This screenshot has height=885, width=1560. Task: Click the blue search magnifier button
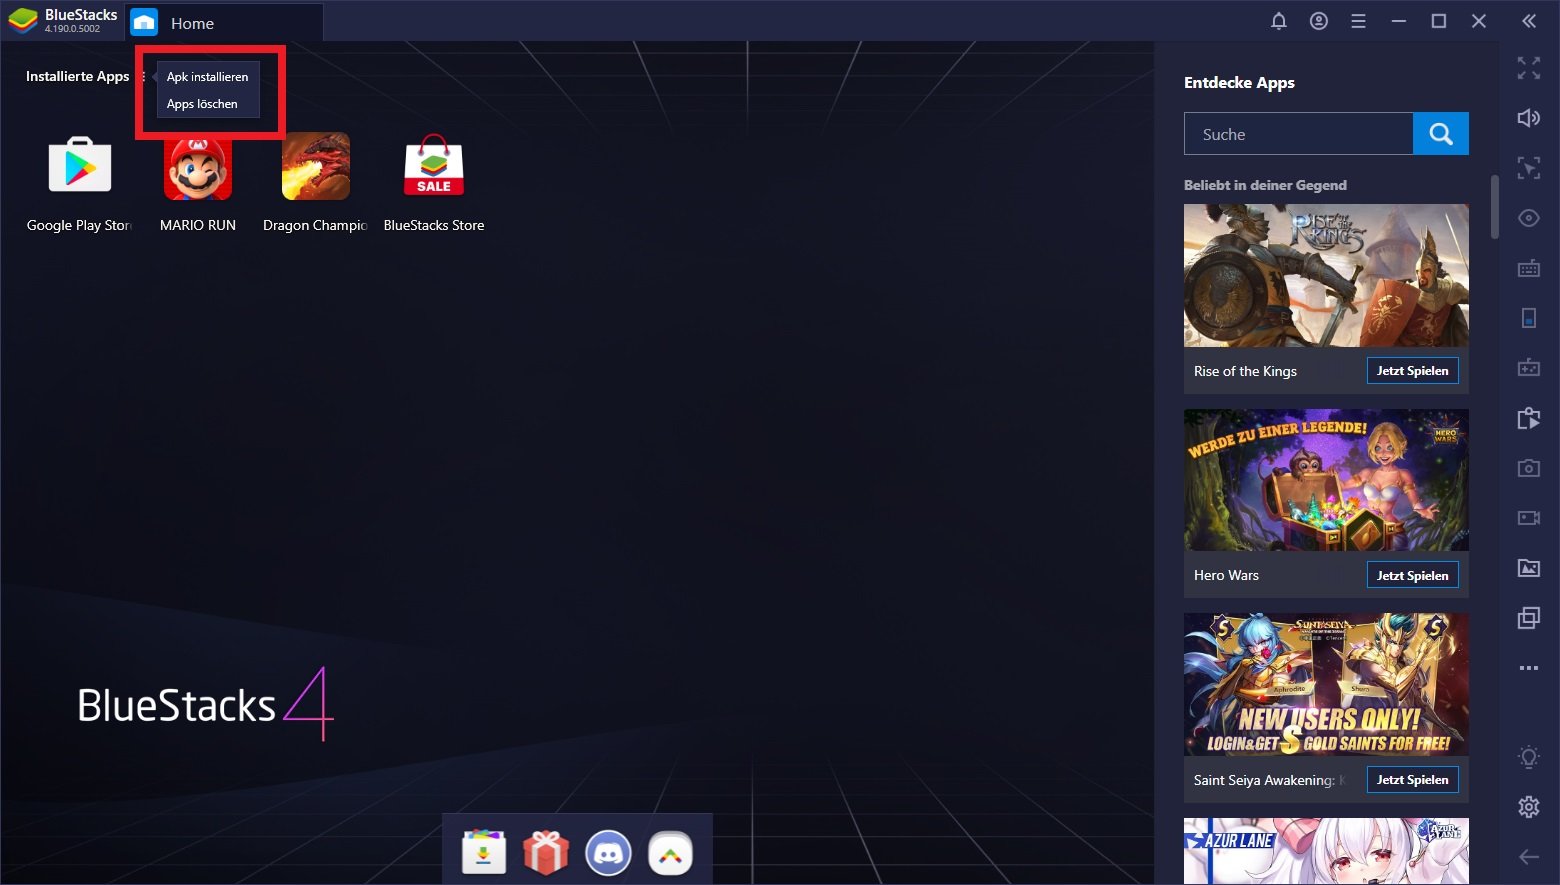(1441, 134)
